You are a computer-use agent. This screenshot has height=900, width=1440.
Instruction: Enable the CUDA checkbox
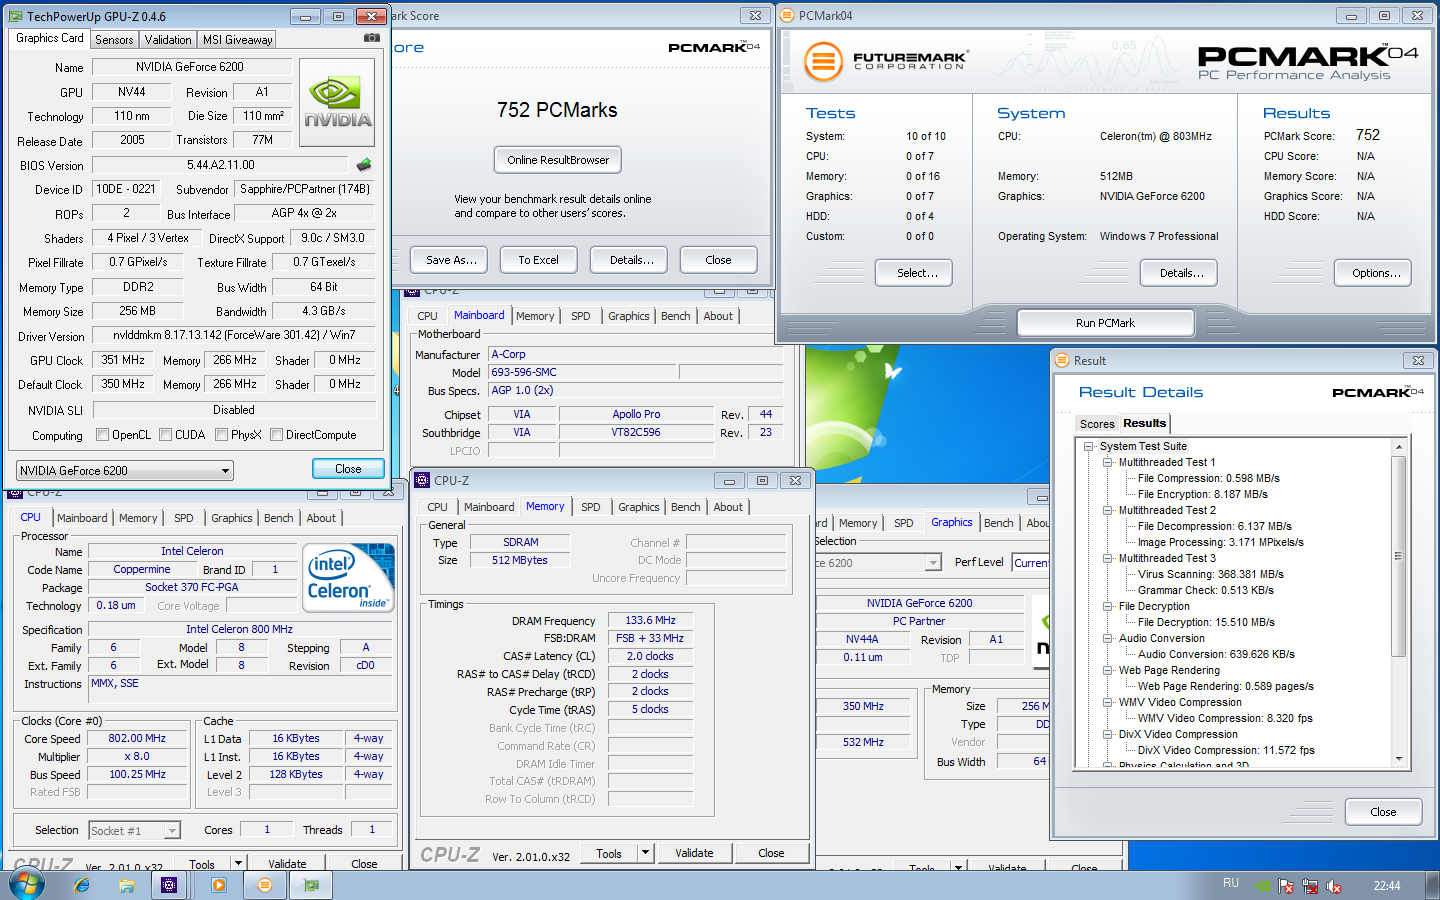pyautogui.click(x=165, y=434)
